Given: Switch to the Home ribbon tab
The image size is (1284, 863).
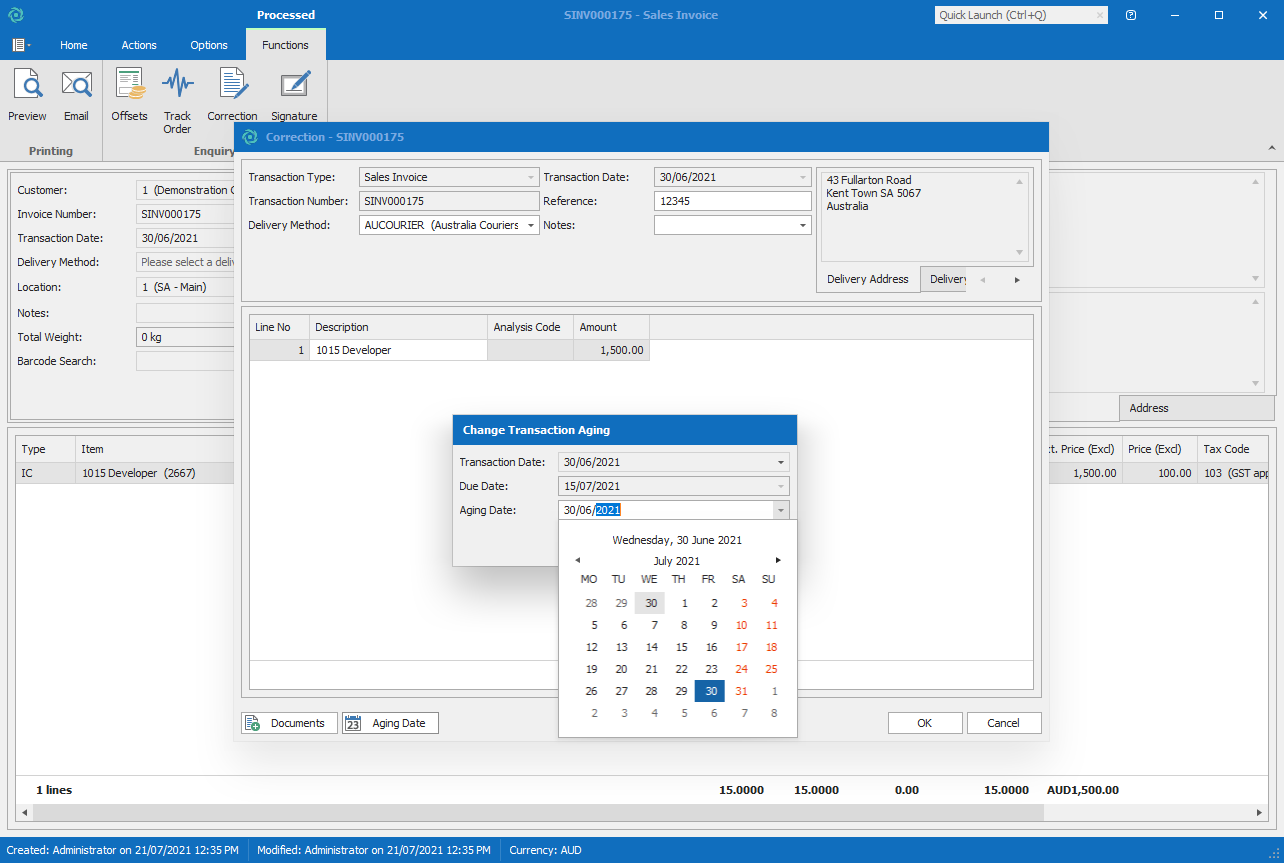Looking at the screenshot, I should pyautogui.click(x=73, y=45).
